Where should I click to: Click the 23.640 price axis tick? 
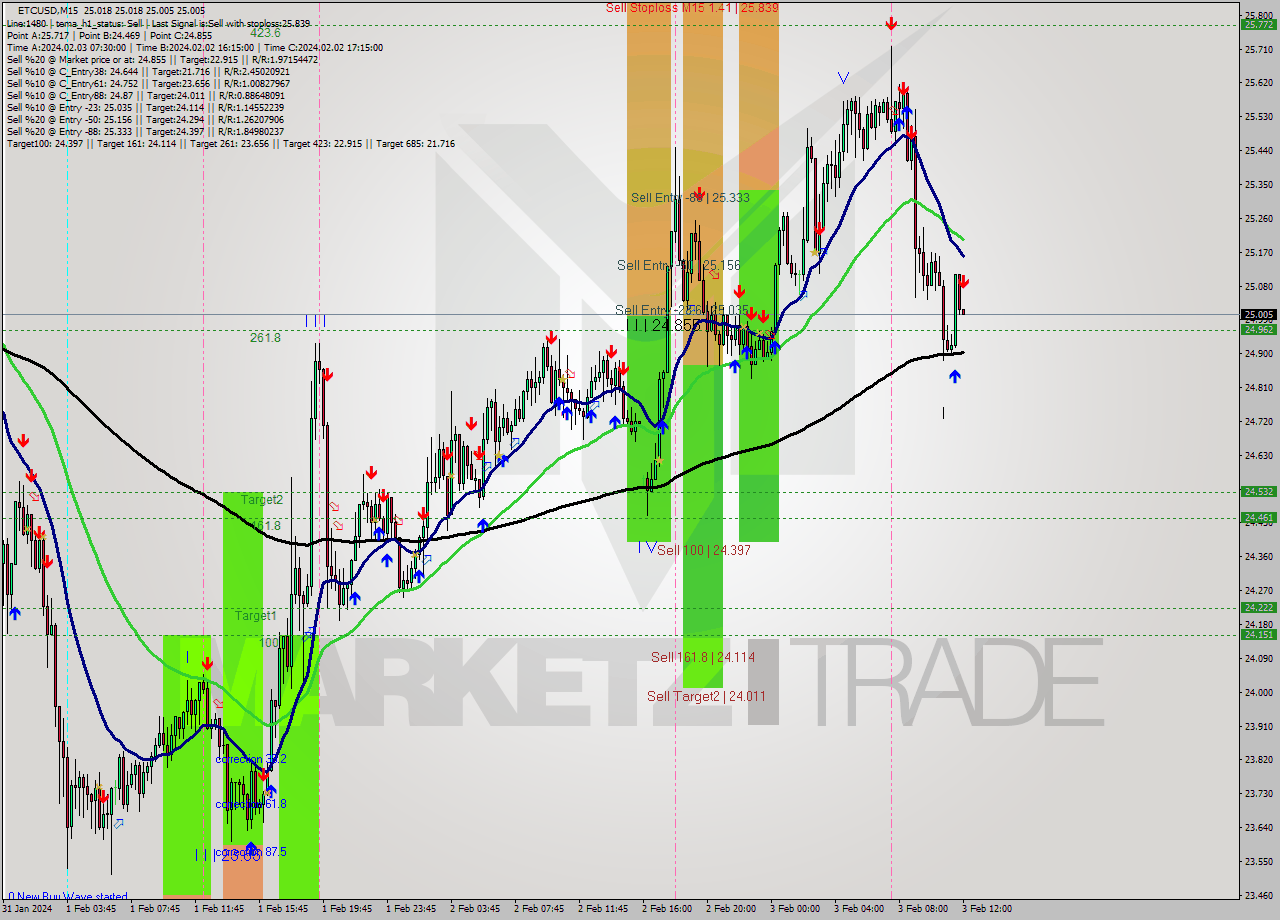coord(1258,827)
